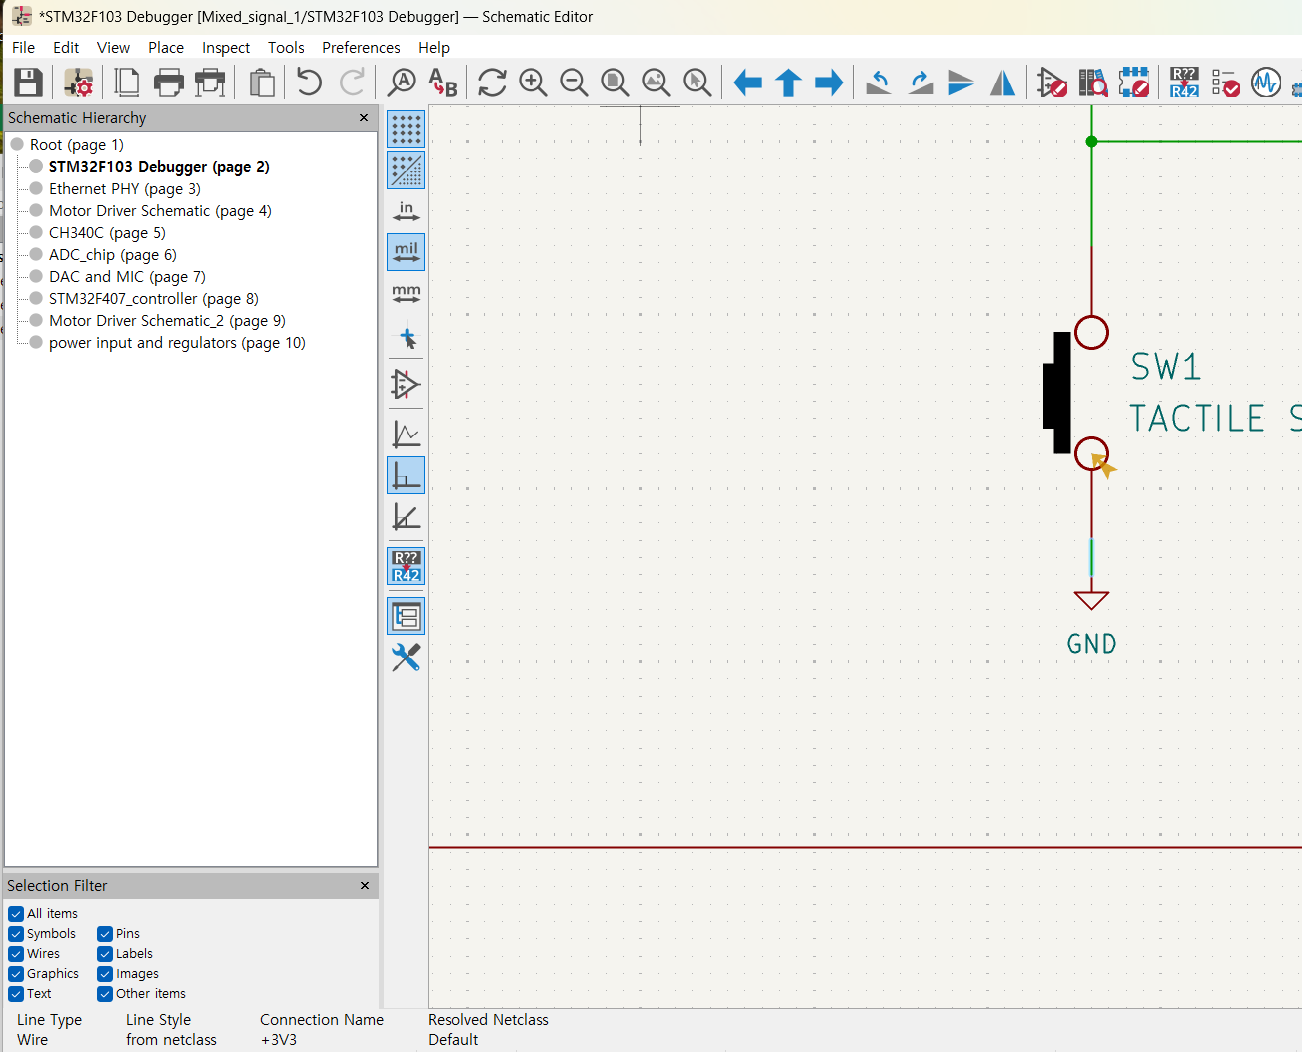1302x1052 pixels.
Task: Open the File menu
Action: pyautogui.click(x=23, y=47)
